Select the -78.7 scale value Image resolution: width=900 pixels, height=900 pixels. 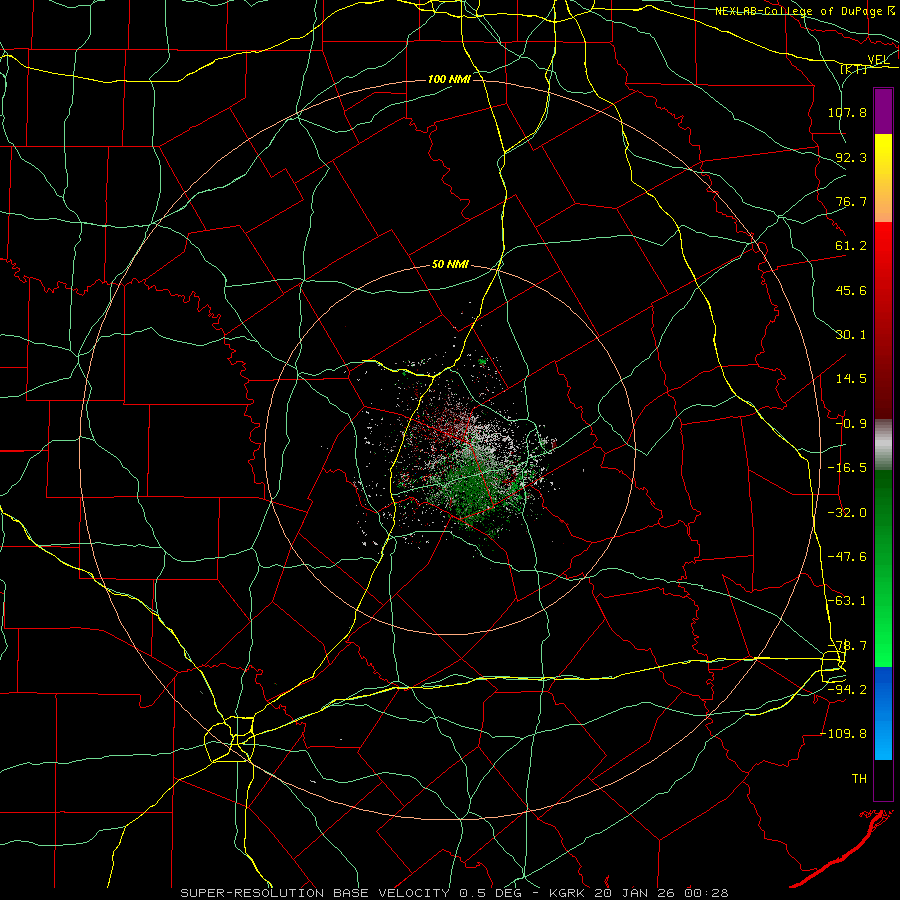click(x=847, y=646)
